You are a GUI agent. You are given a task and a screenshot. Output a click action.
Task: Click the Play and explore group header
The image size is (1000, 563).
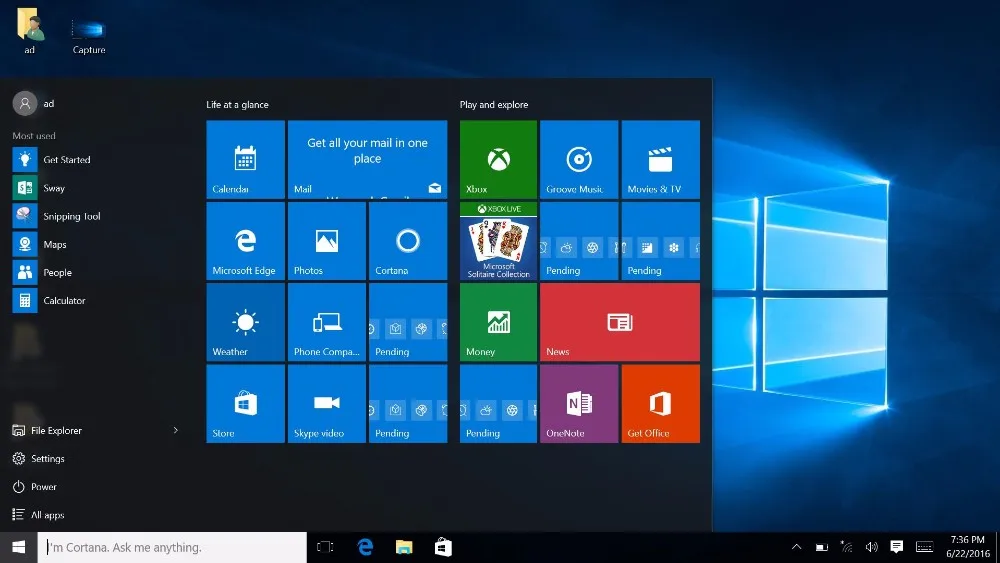[494, 105]
